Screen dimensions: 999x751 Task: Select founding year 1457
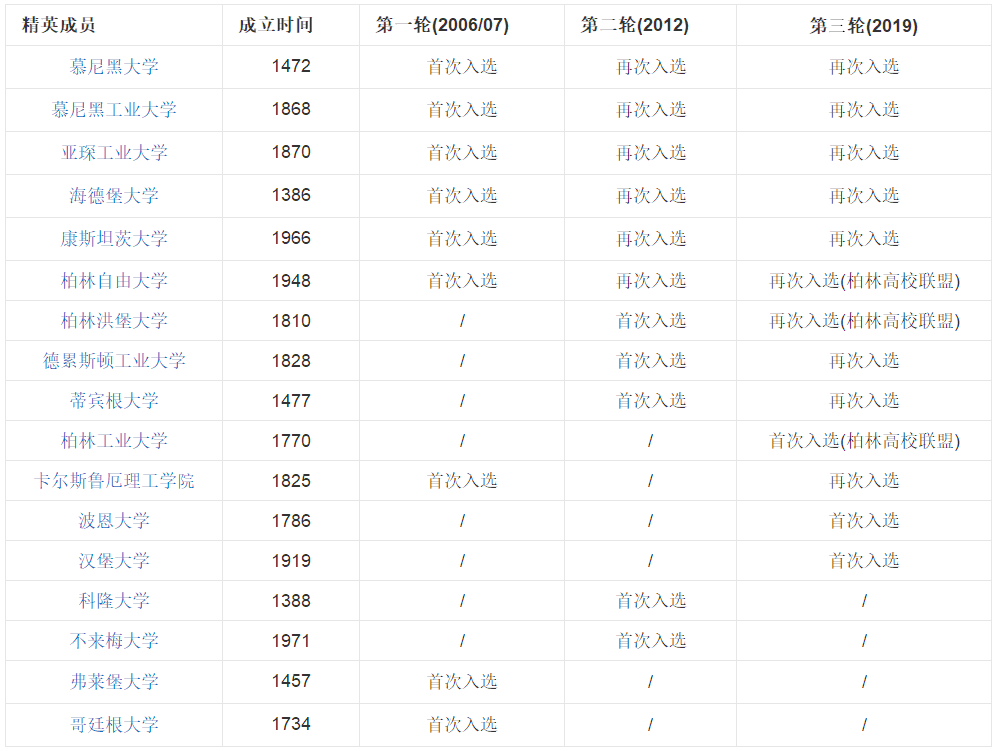coord(291,681)
